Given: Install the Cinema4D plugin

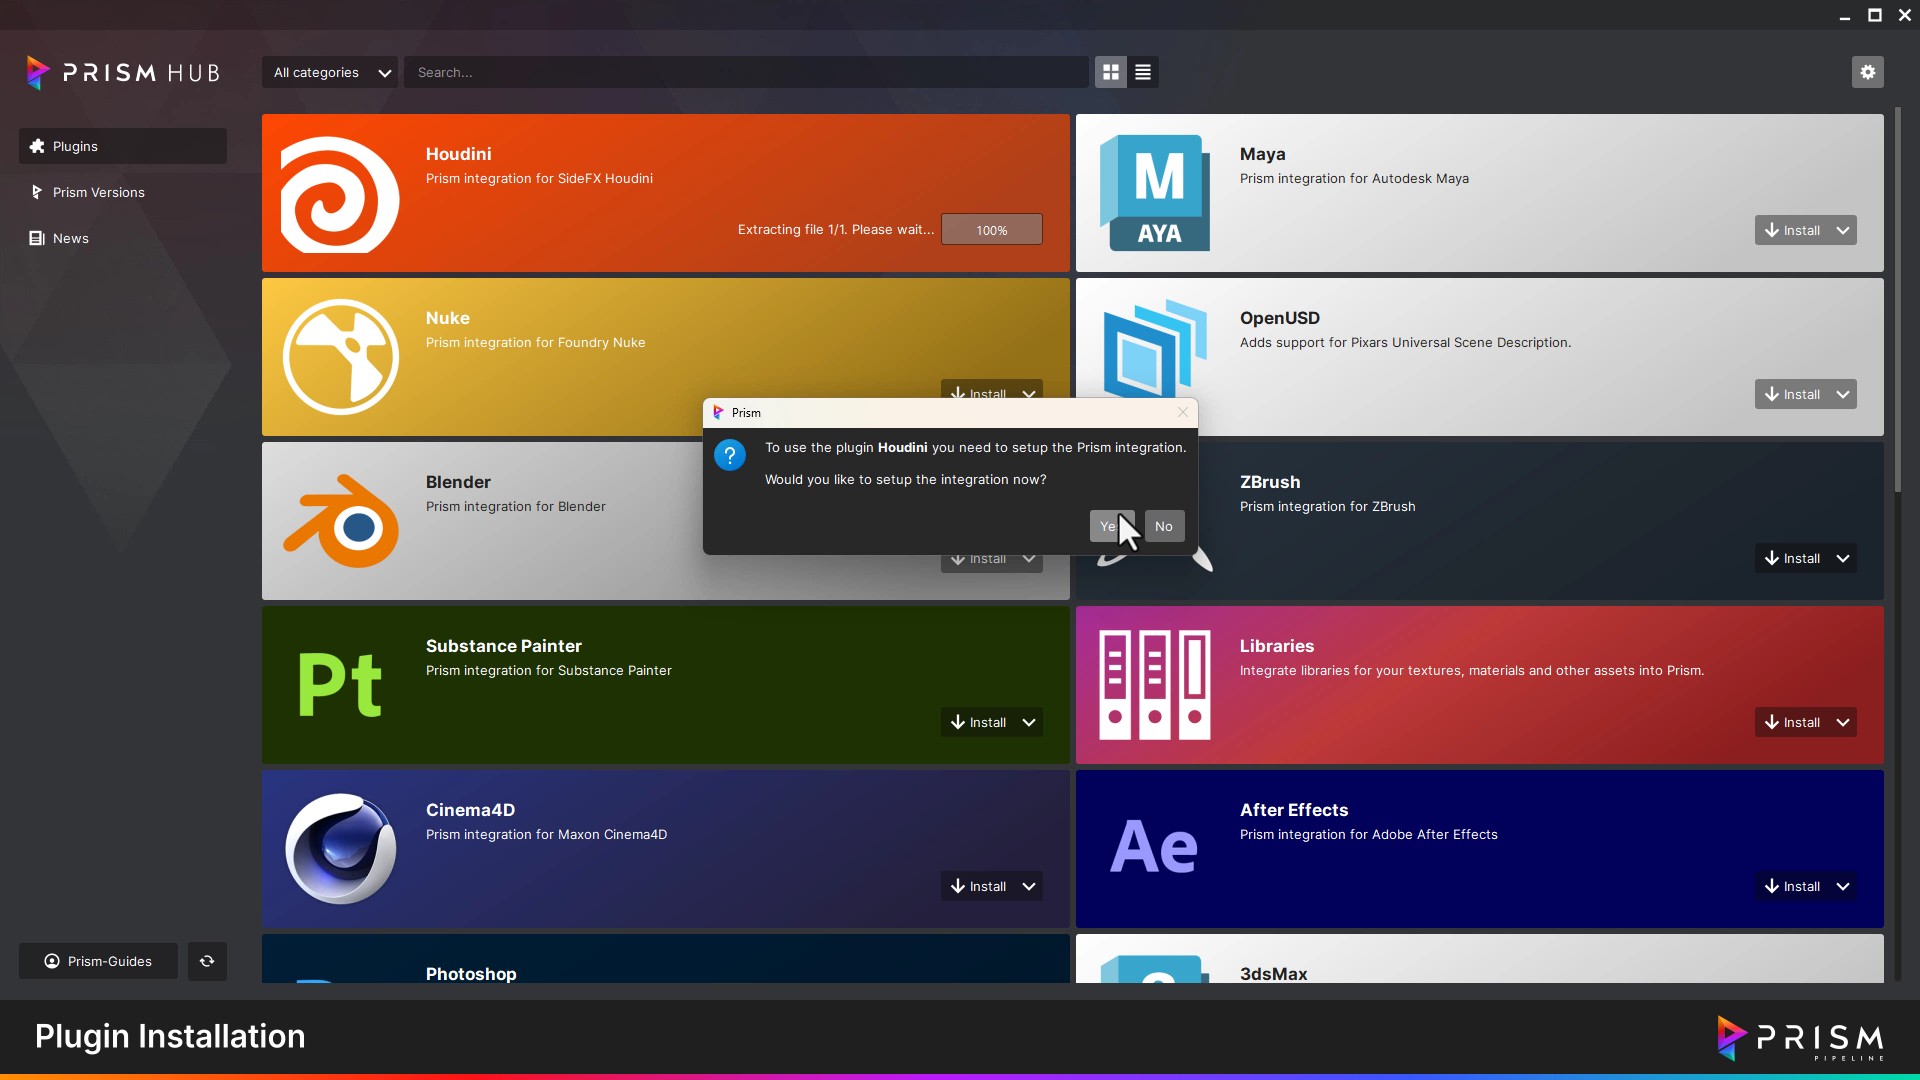Looking at the screenshot, I should (x=978, y=886).
